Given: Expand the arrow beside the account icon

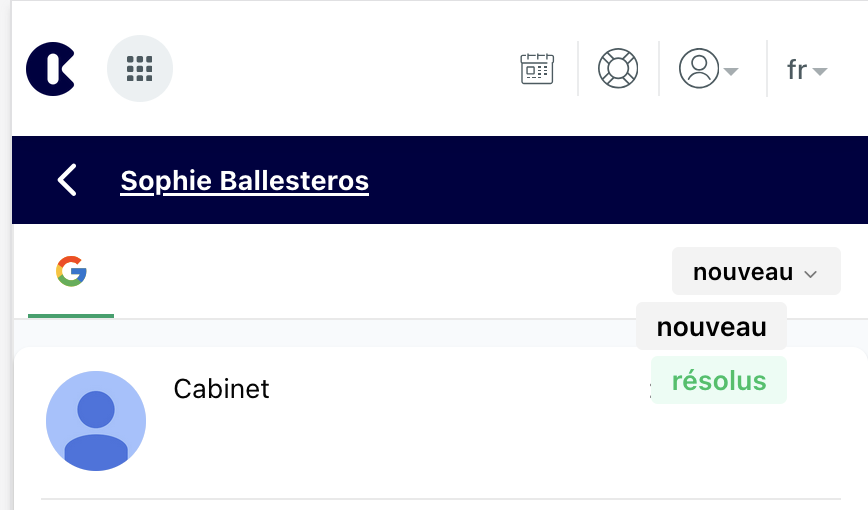Looking at the screenshot, I should pos(731,71).
